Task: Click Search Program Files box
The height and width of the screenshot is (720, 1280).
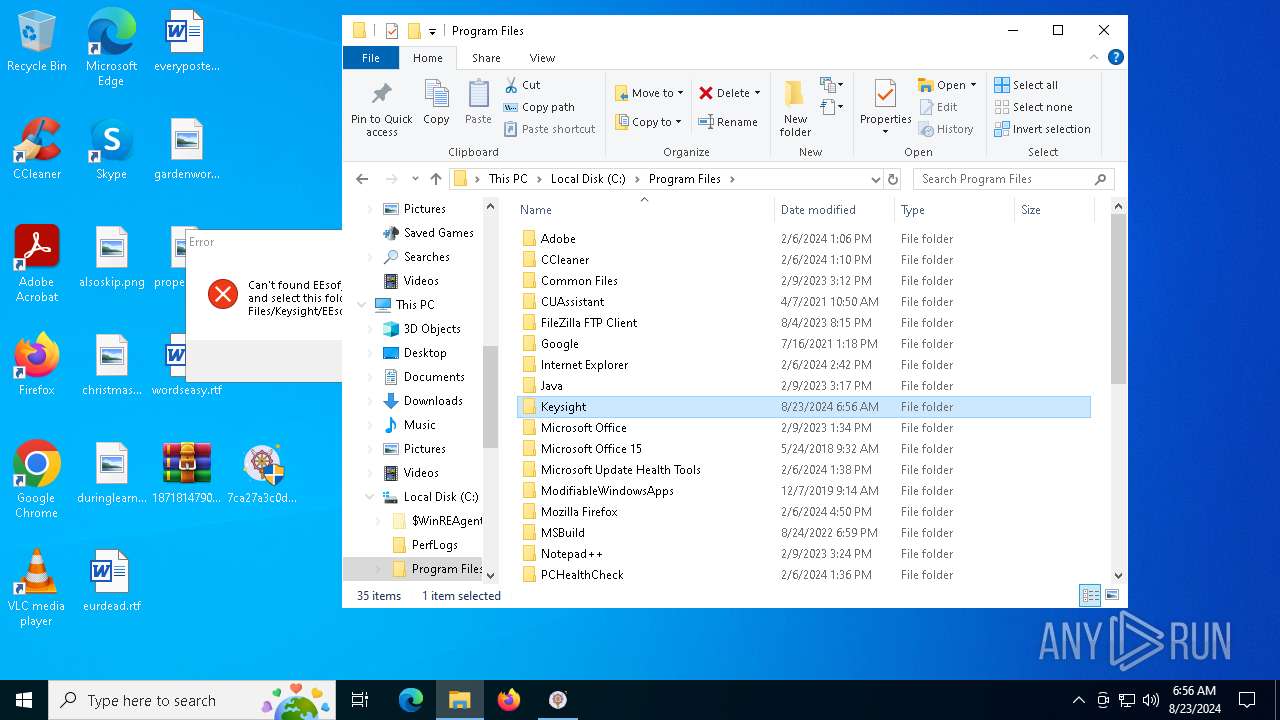Action: [x=1013, y=179]
